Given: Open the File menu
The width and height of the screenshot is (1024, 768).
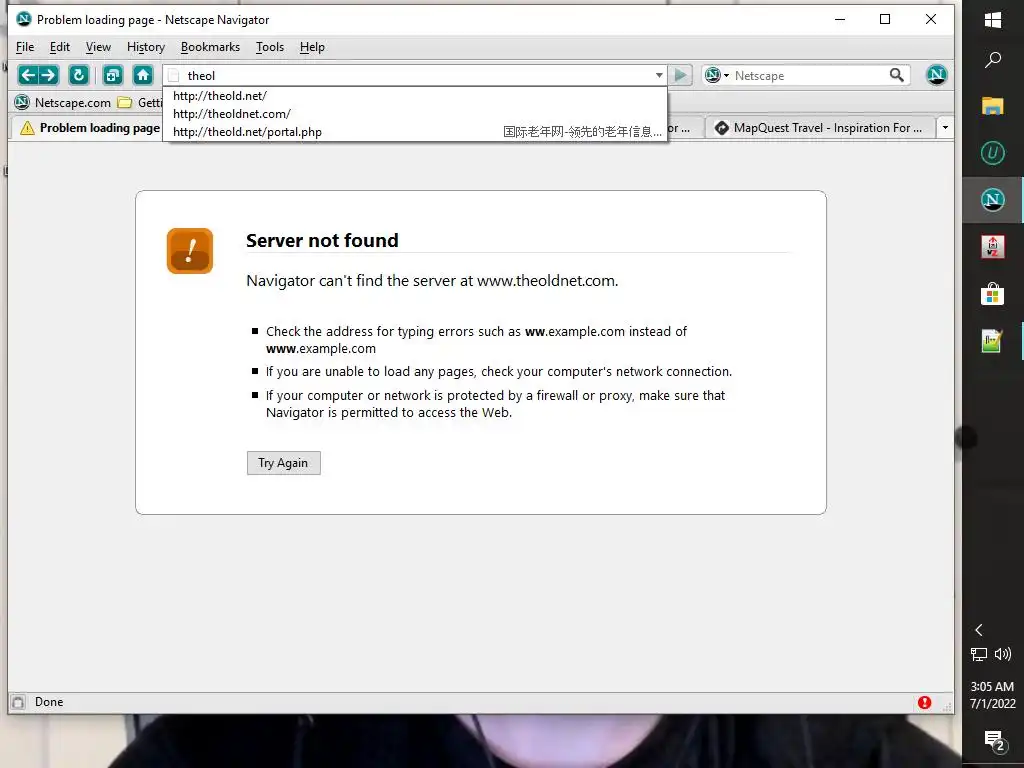Looking at the screenshot, I should [x=25, y=47].
